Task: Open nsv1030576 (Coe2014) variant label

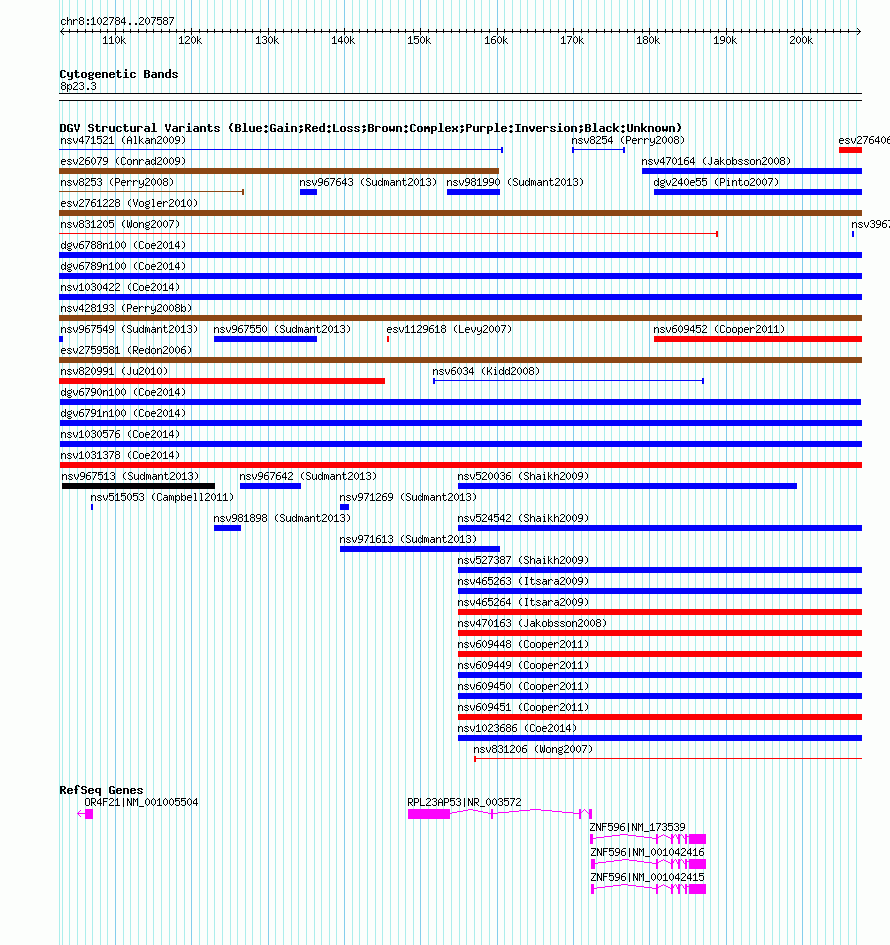Action: [120, 435]
